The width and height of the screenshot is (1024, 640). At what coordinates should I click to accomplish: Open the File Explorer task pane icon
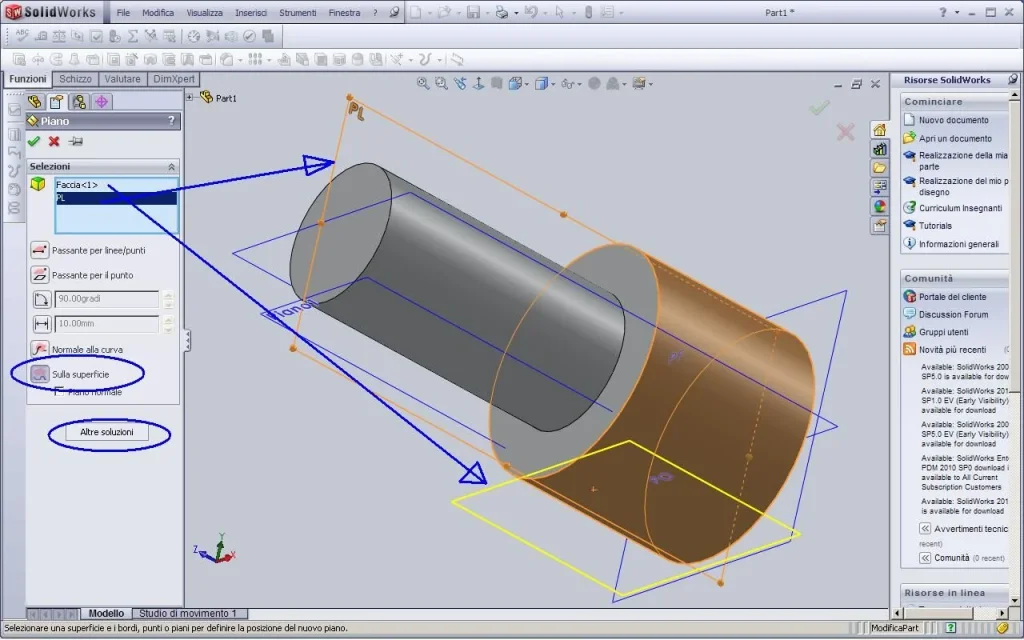tap(880, 168)
